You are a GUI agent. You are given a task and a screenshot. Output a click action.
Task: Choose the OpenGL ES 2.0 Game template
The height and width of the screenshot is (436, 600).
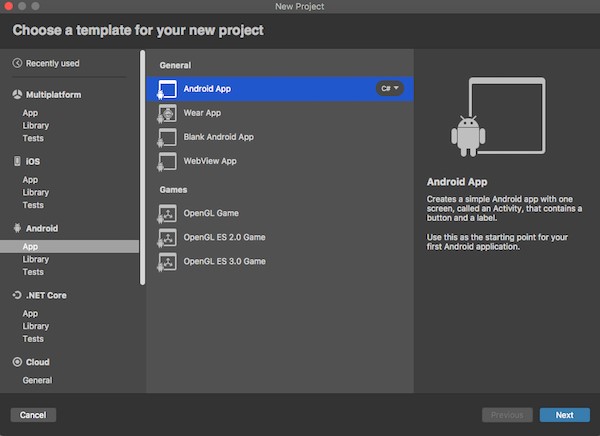(280, 237)
